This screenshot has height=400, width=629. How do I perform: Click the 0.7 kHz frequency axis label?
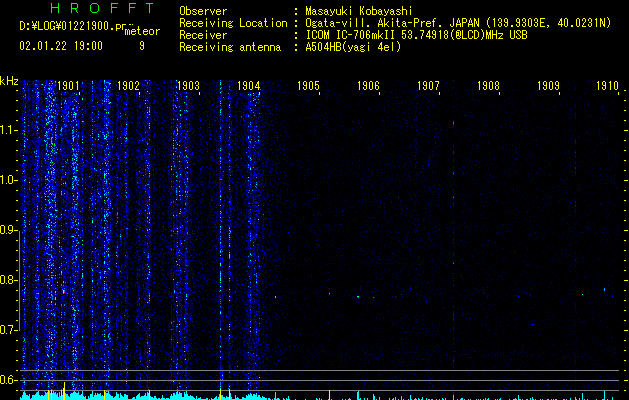point(9,330)
